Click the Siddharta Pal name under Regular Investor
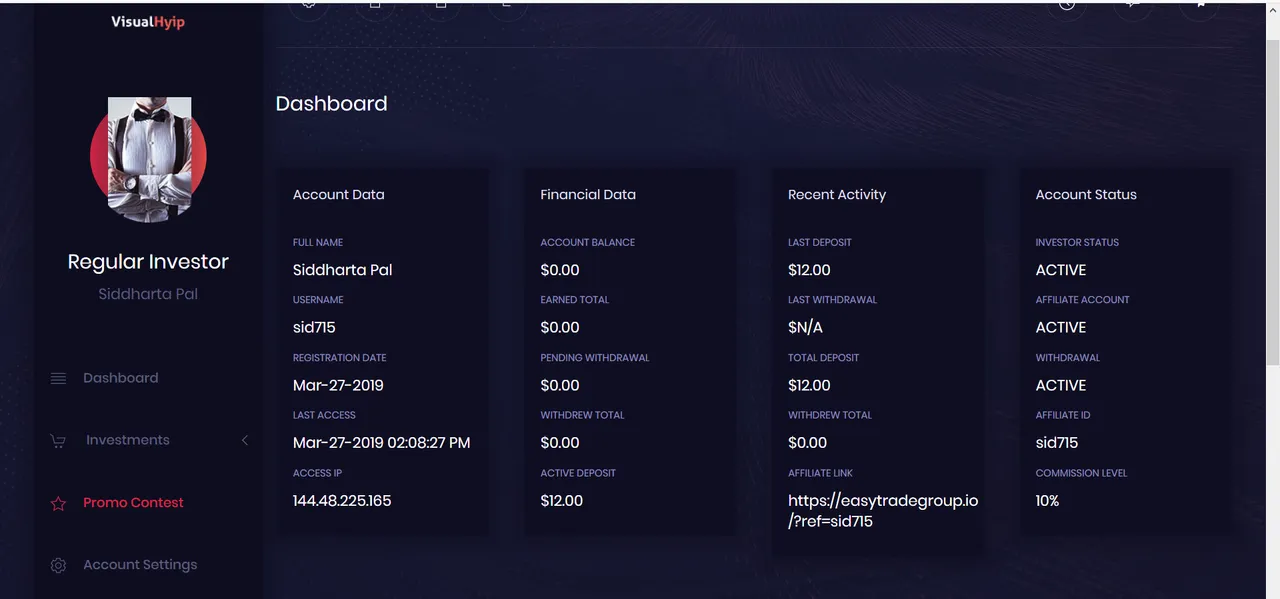1280x599 pixels. coord(148,294)
